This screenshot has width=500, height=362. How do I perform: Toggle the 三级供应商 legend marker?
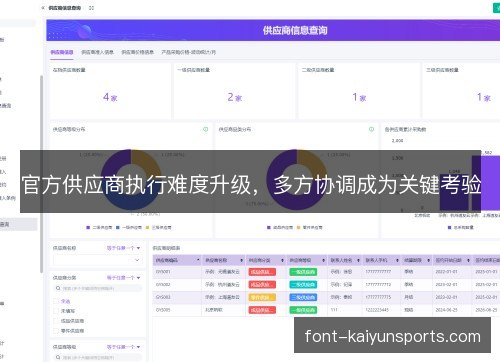(147, 227)
